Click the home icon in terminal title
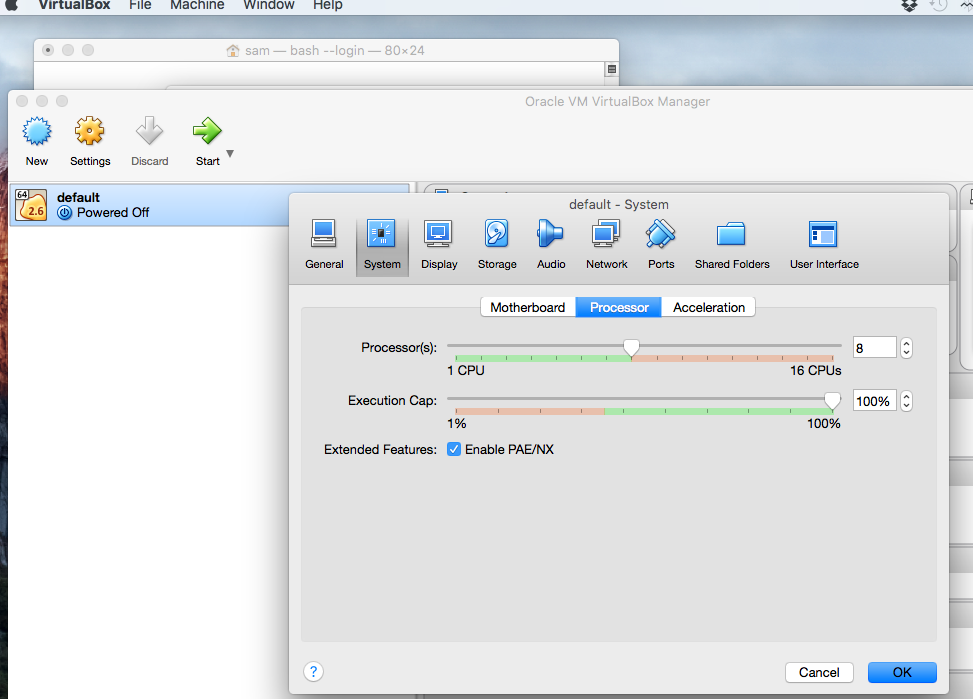973x699 pixels. pos(233,50)
